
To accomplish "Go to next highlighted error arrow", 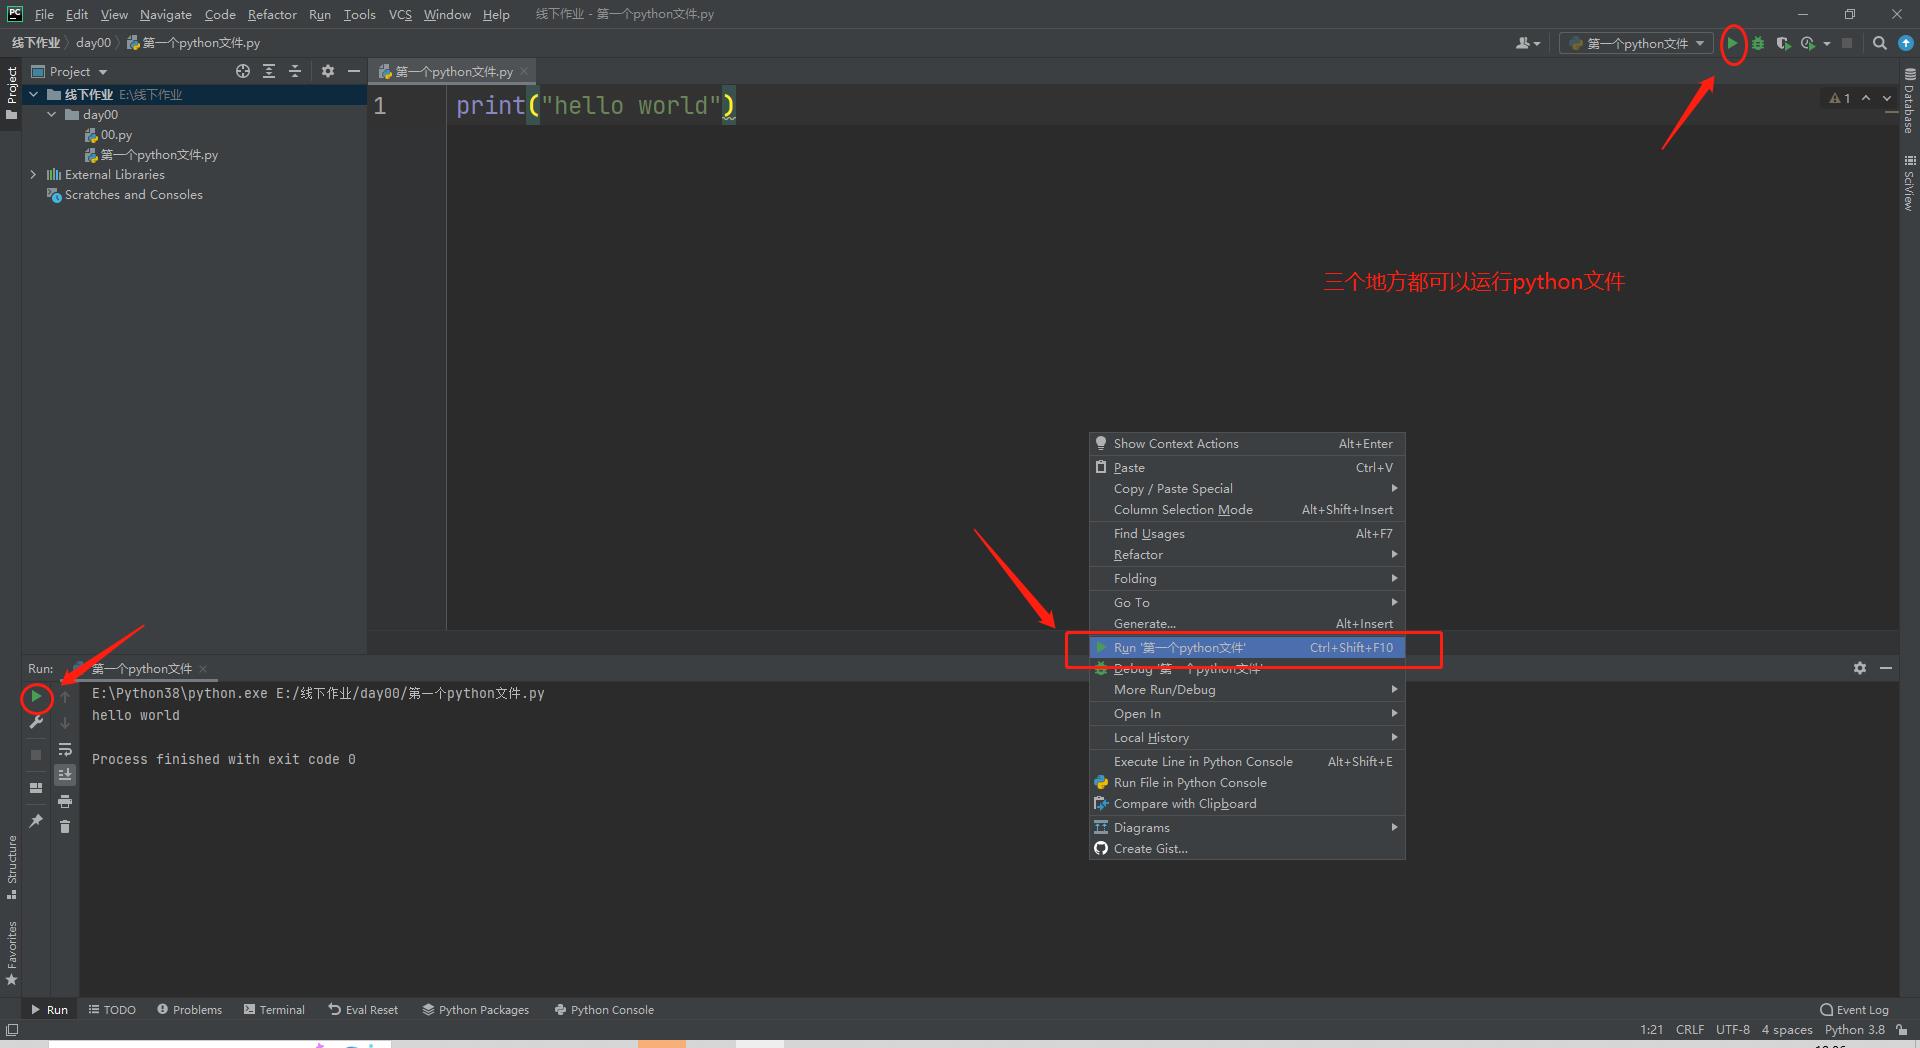I will click(x=1887, y=98).
